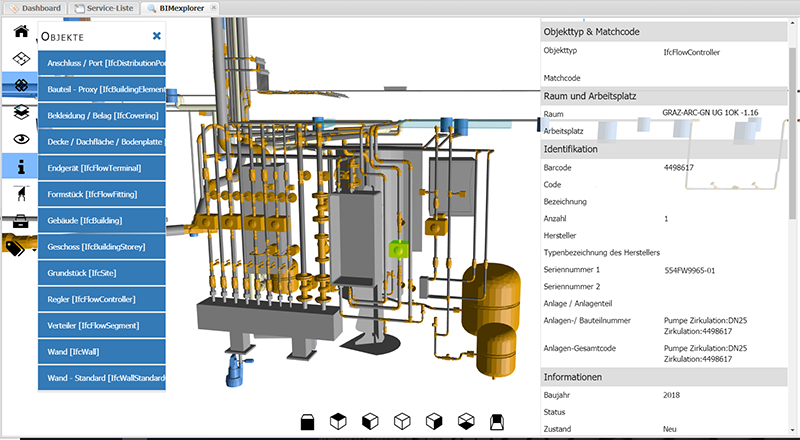Click serial number 554FW9965-01

pos(689,271)
